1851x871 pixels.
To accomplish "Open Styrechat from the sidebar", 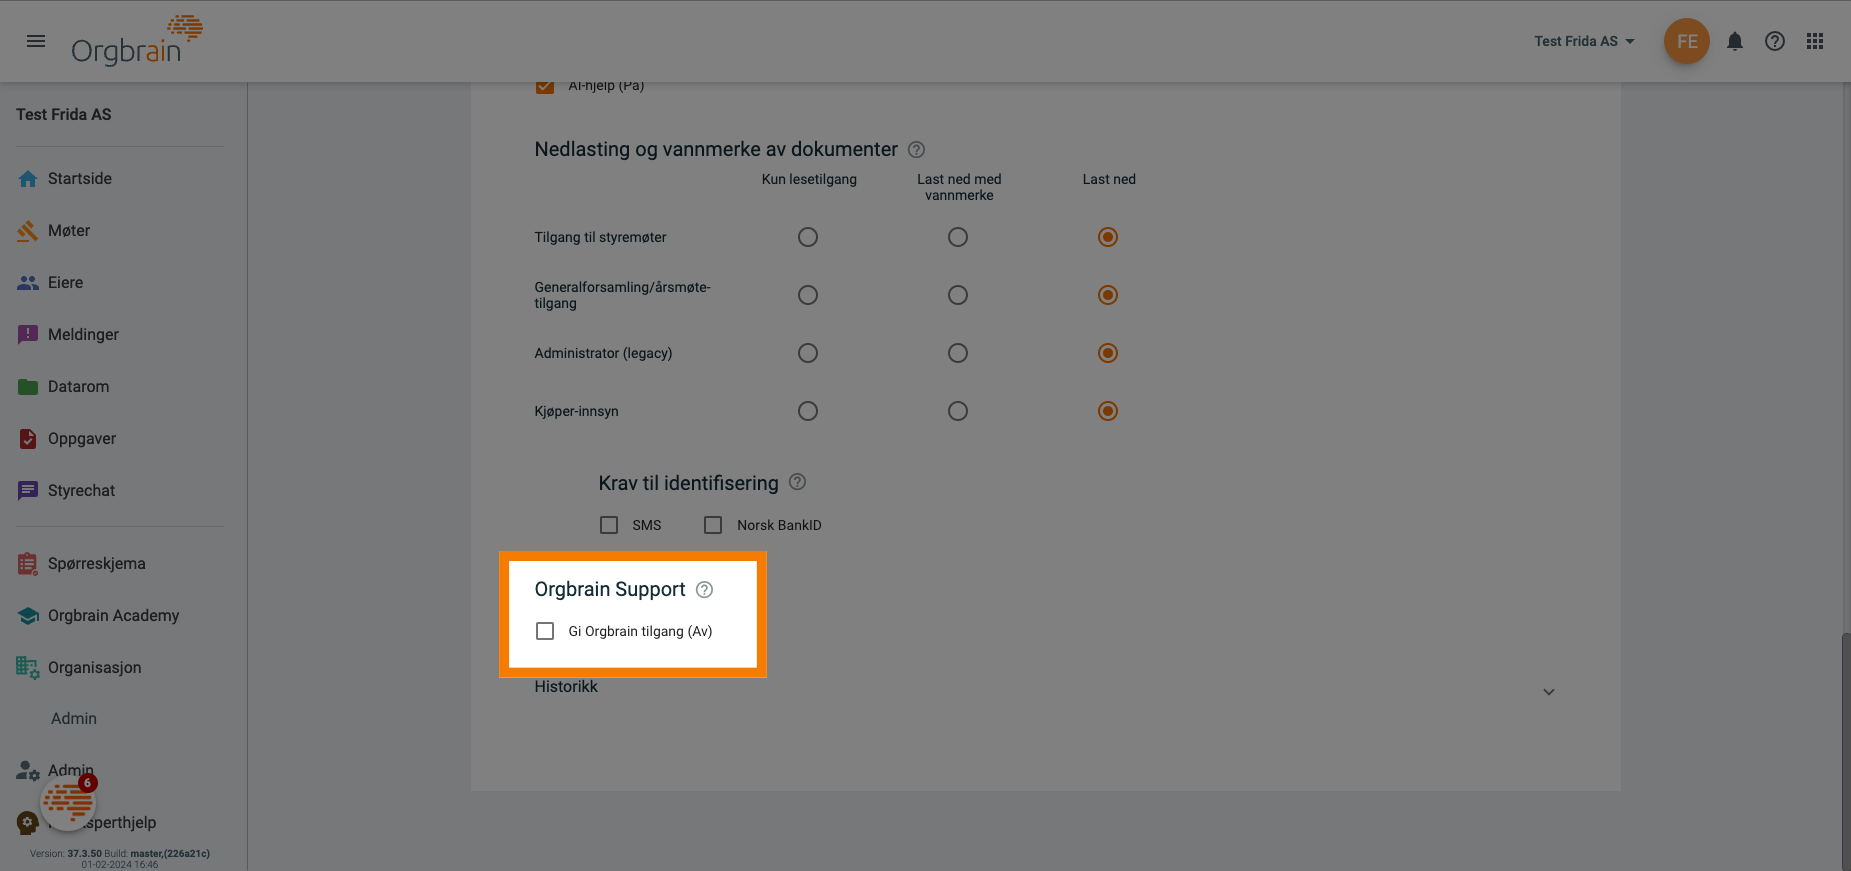I will click(x=82, y=490).
